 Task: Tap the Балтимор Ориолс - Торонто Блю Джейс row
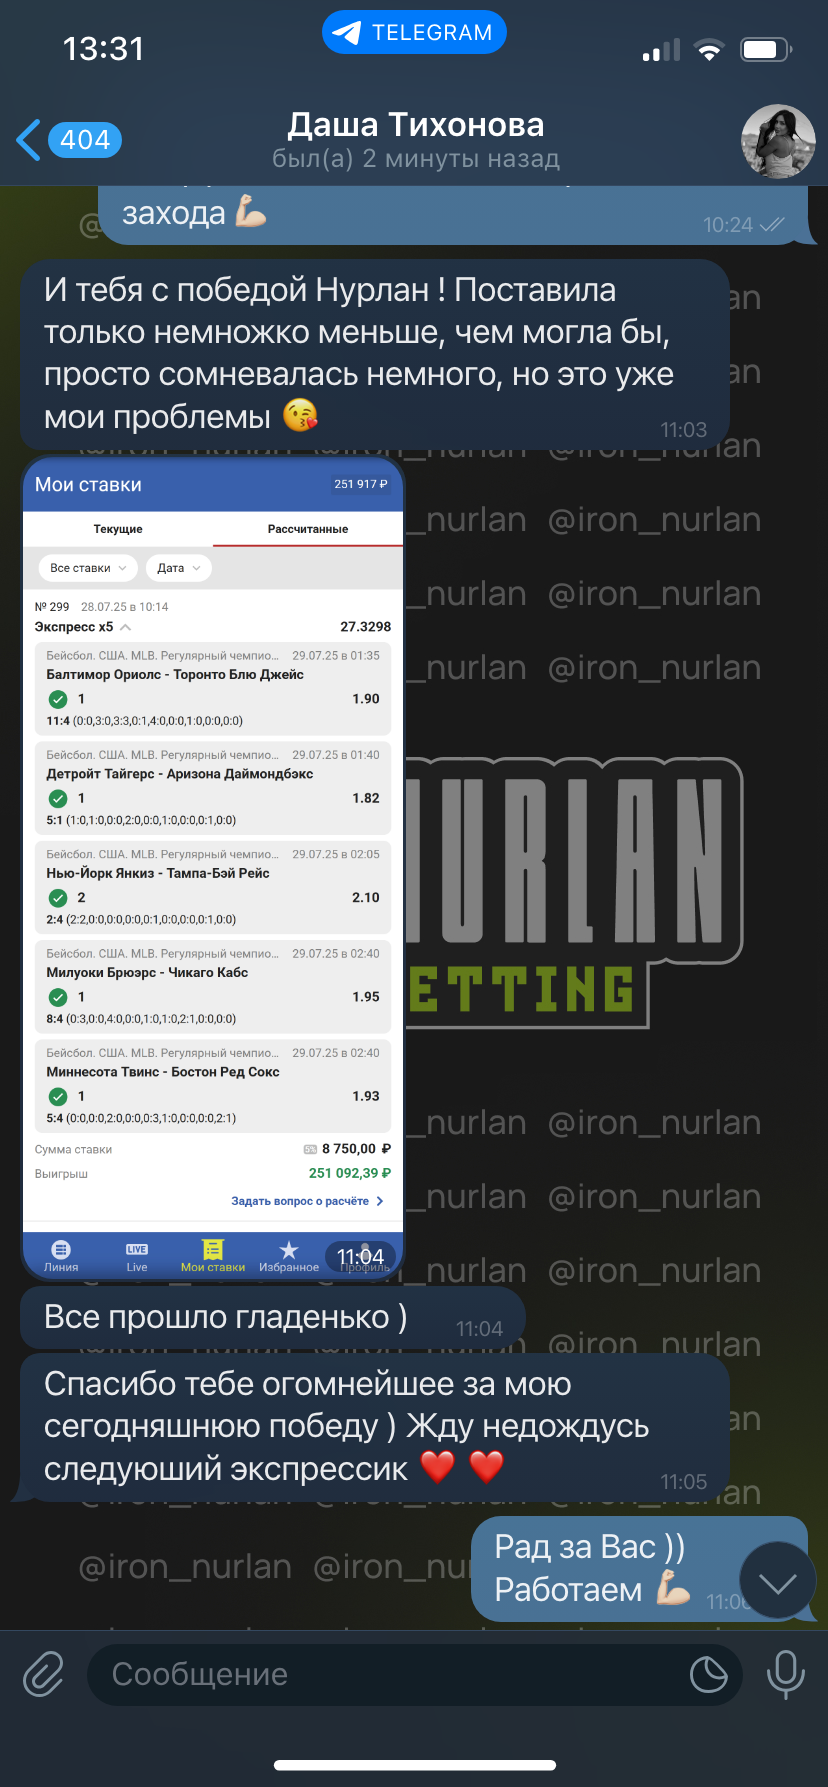pos(212,690)
